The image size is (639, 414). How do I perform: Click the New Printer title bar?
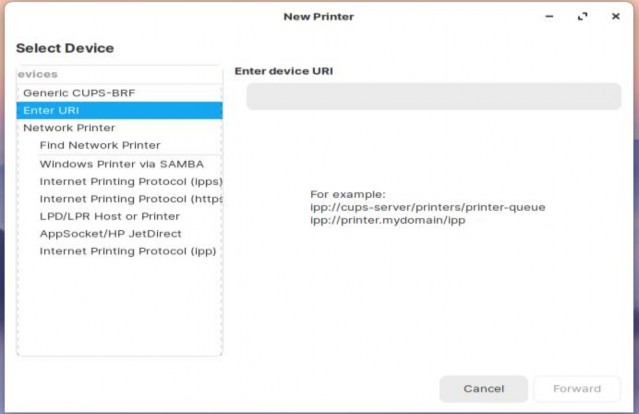(x=320, y=17)
